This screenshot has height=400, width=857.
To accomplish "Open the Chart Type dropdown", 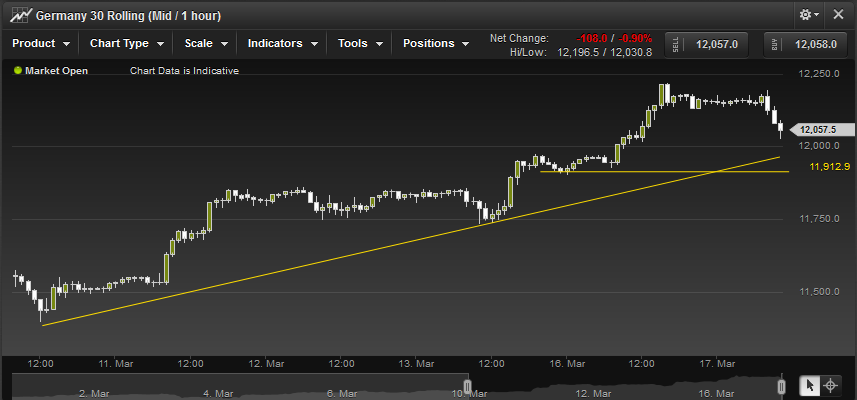I will [127, 44].
